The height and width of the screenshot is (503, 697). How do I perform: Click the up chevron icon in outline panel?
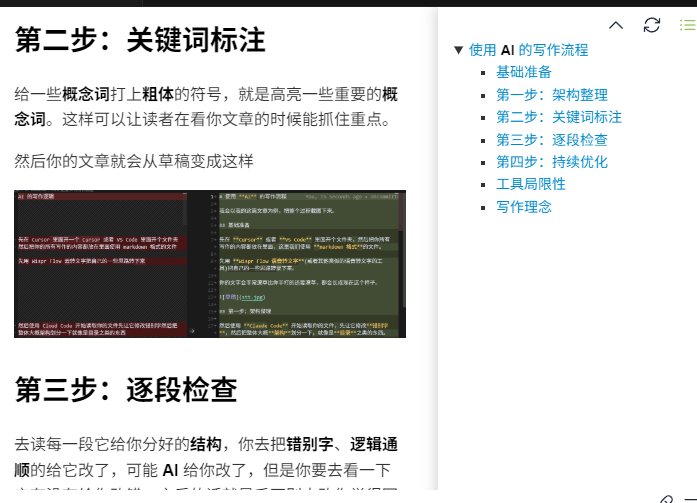tap(616, 25)
